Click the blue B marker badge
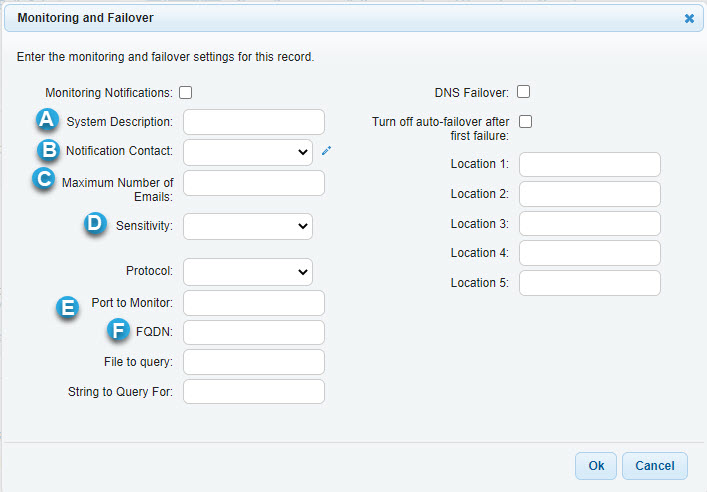 click(x=48, y=150)
